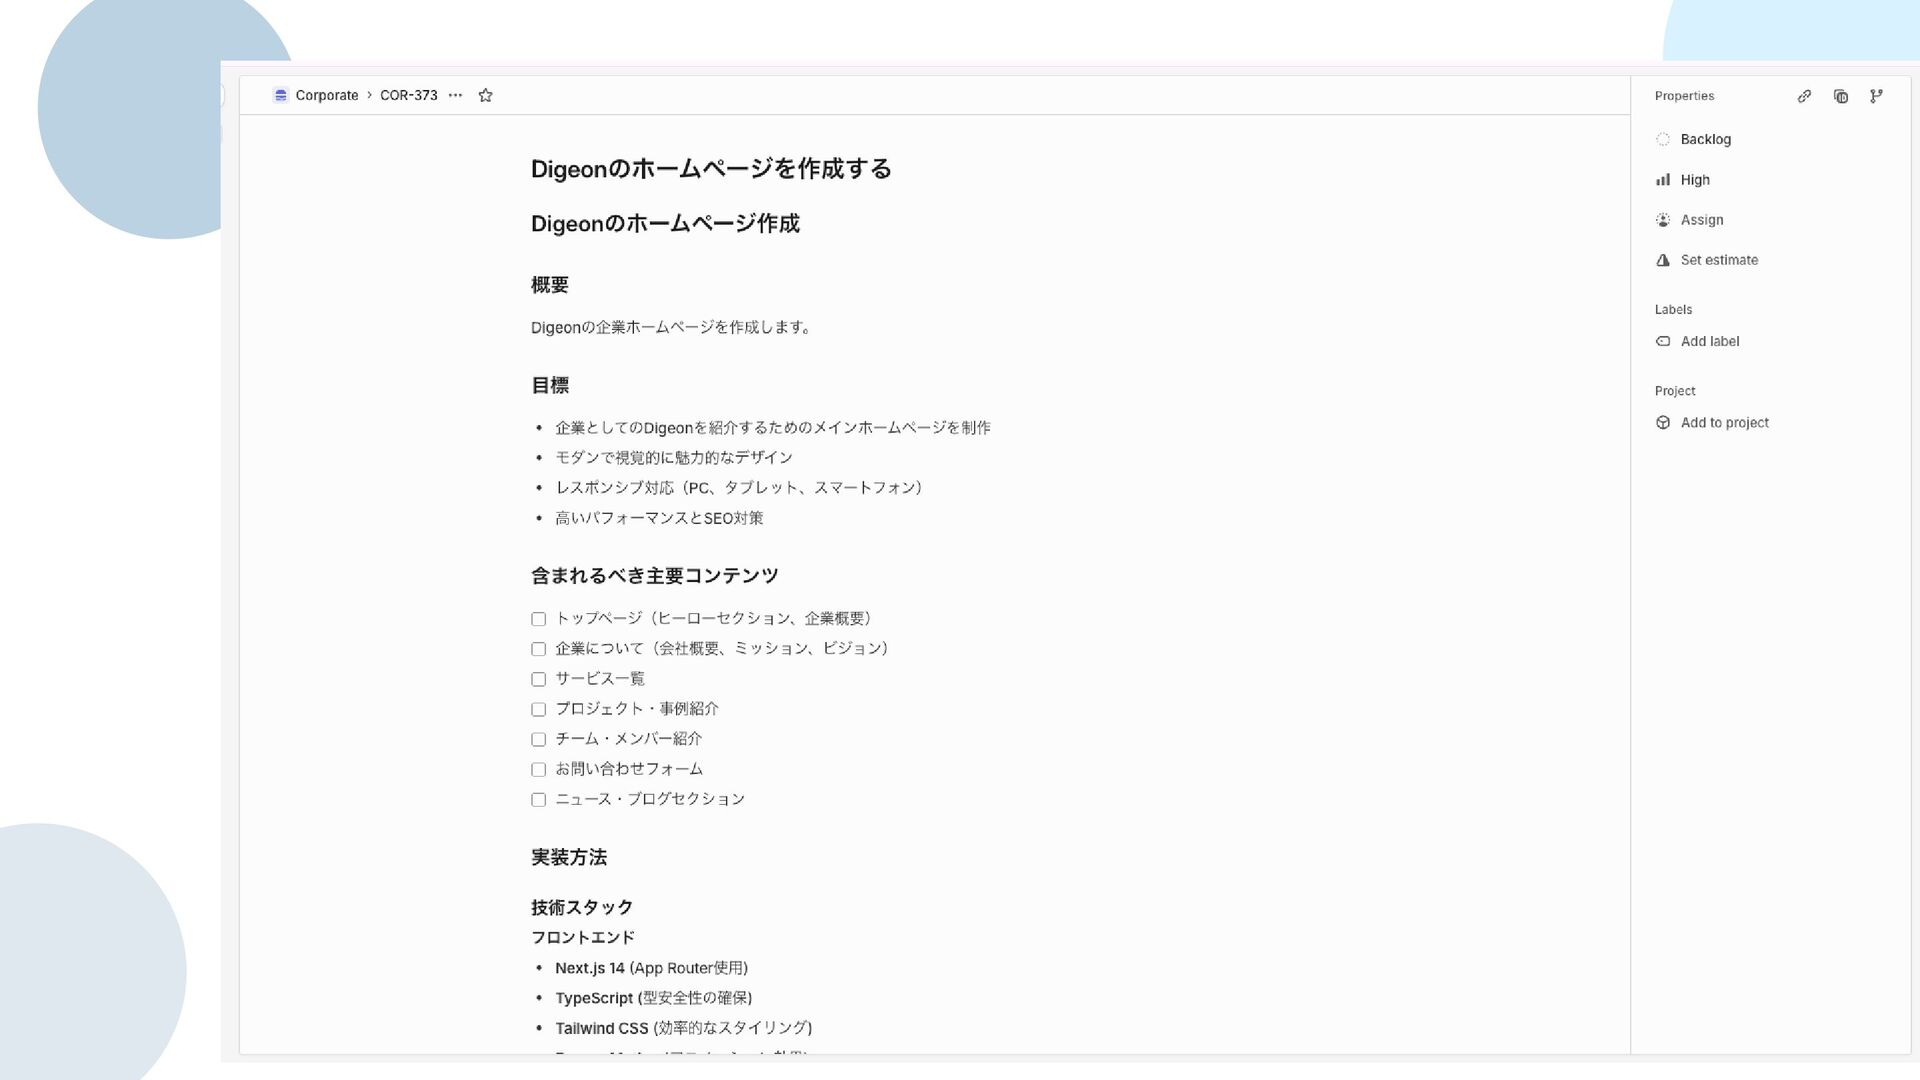Open the three-dot issue options menu
Screen dimensions: 1920x1080
(x=455, y=95)
